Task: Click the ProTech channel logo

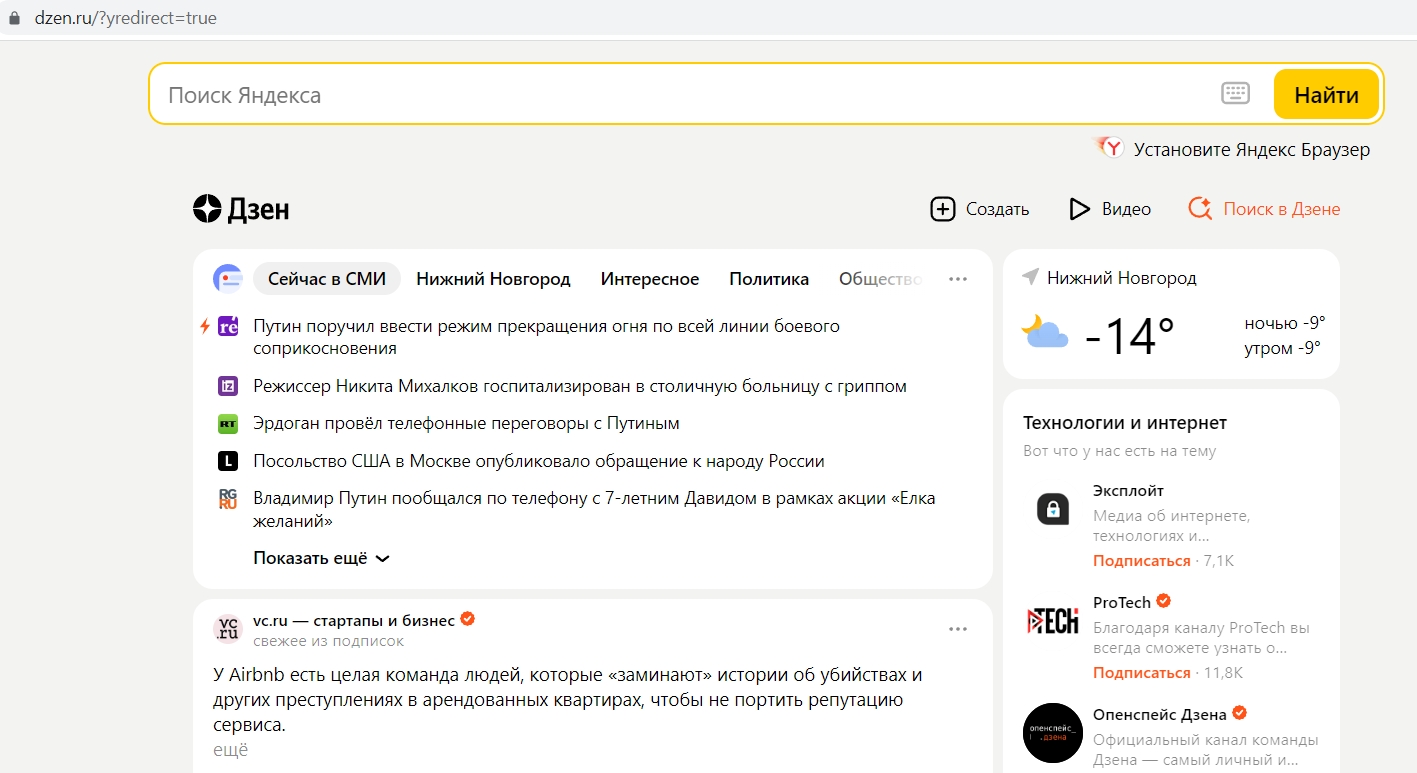Action: [1053, 620]
